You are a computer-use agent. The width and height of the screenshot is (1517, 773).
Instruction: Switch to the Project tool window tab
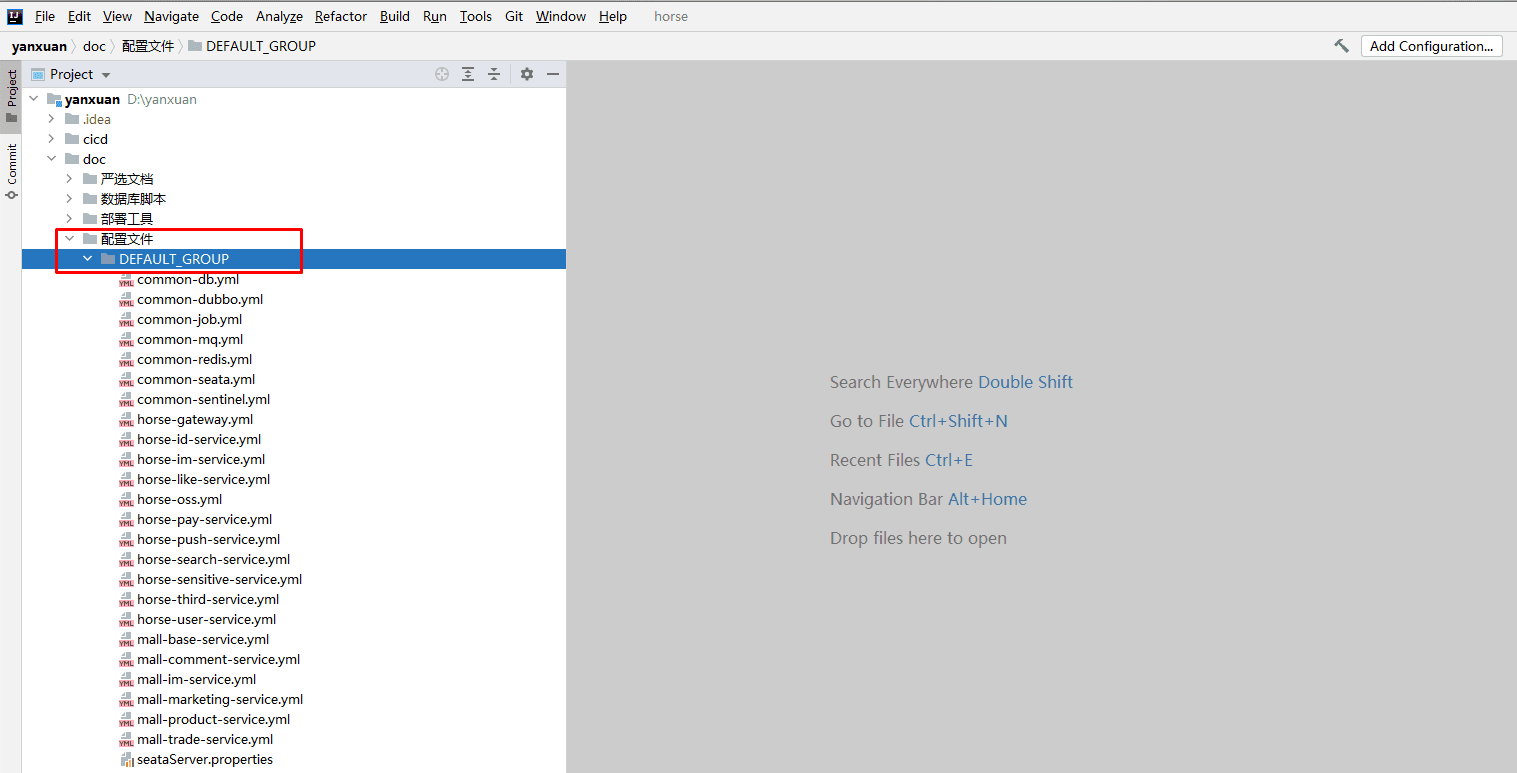point(11,96)
